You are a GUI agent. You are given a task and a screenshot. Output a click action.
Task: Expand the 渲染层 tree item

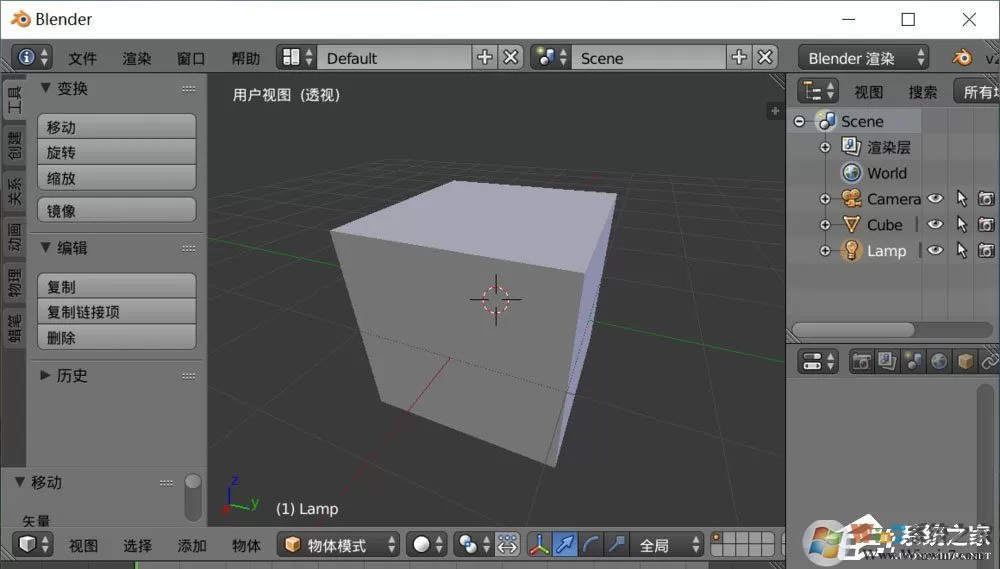pos(825,147)
